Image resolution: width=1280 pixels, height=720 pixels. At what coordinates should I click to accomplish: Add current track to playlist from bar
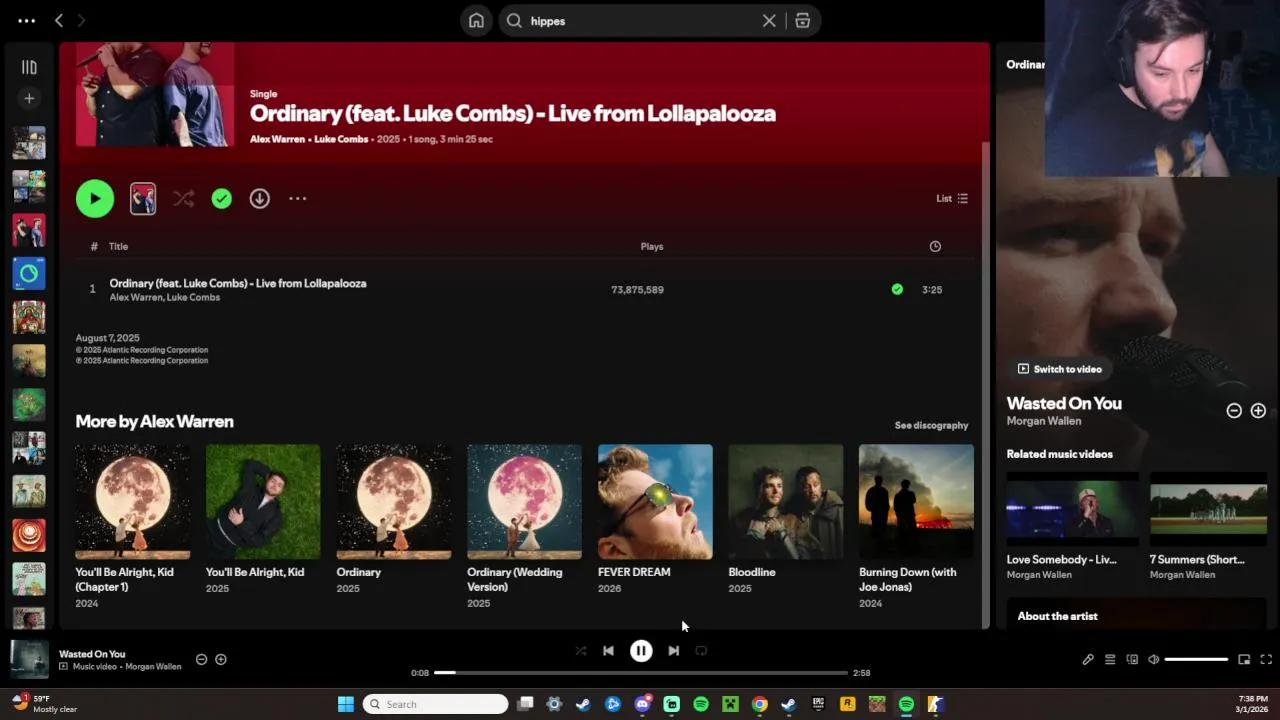[221, 659]
